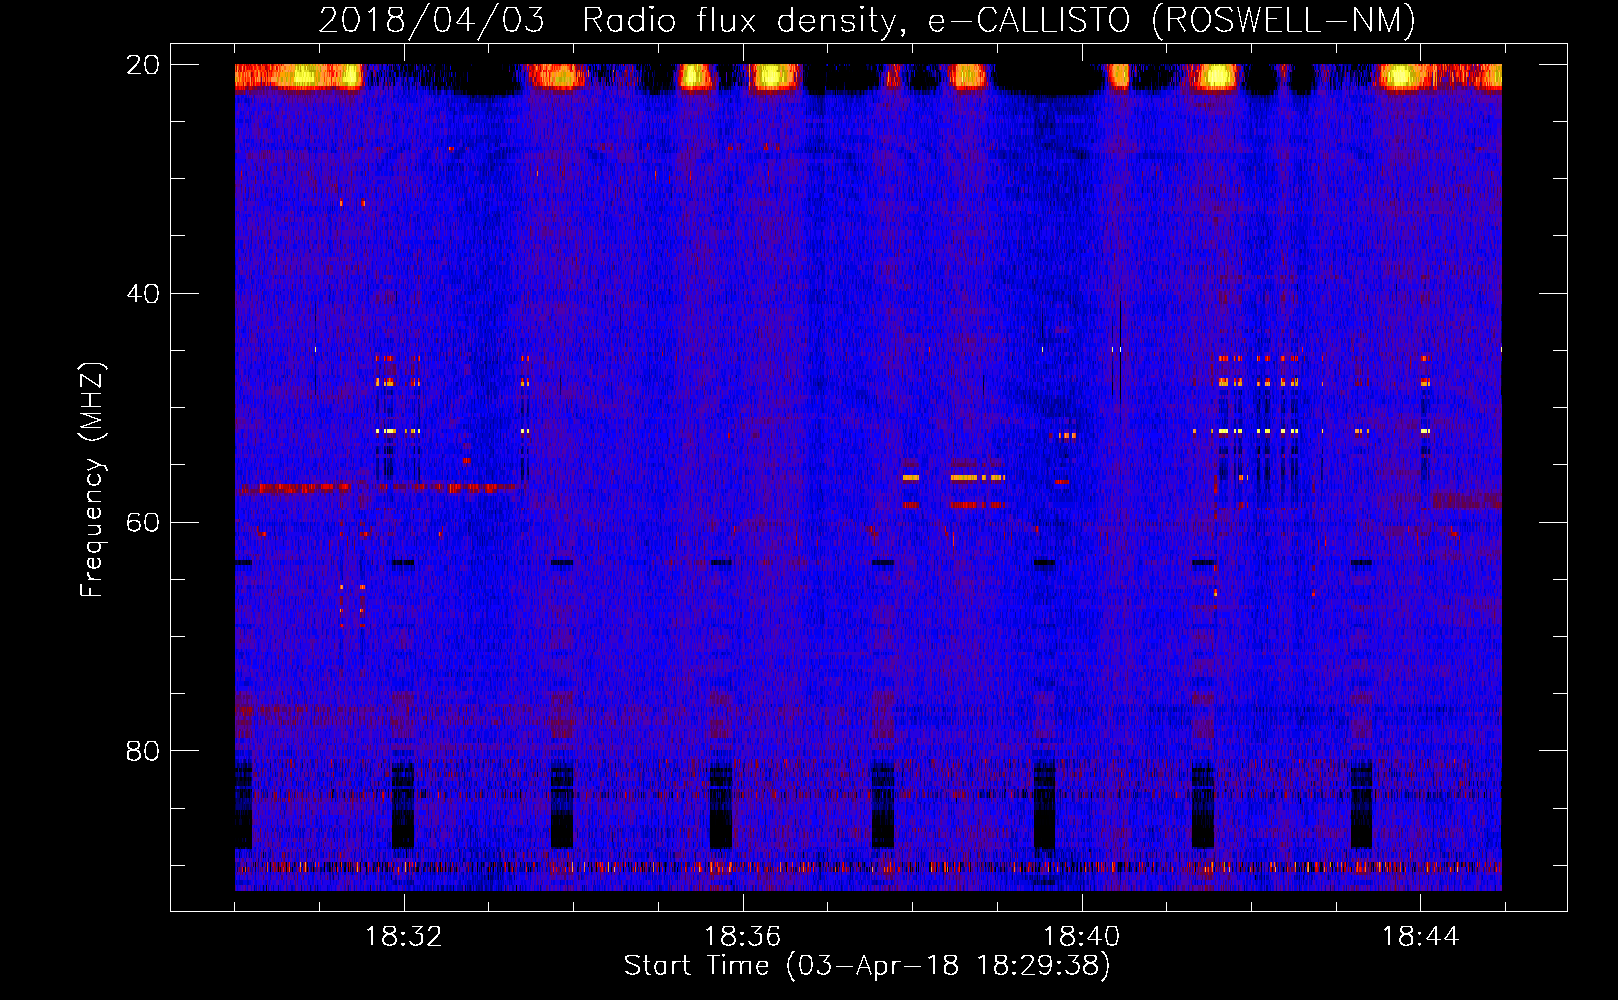Viewport: 1618px width, 1000px height.
Task: Select the '18:44' time axis label
Action: [x=1420, y=937]
